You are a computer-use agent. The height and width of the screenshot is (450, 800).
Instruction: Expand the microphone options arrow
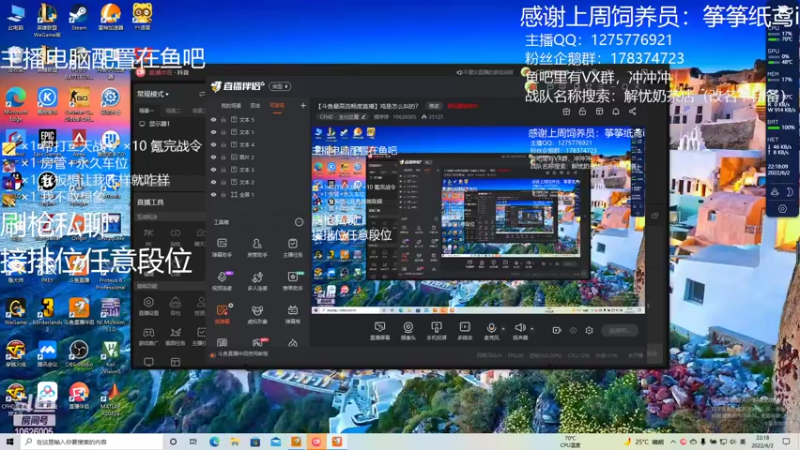504,329
